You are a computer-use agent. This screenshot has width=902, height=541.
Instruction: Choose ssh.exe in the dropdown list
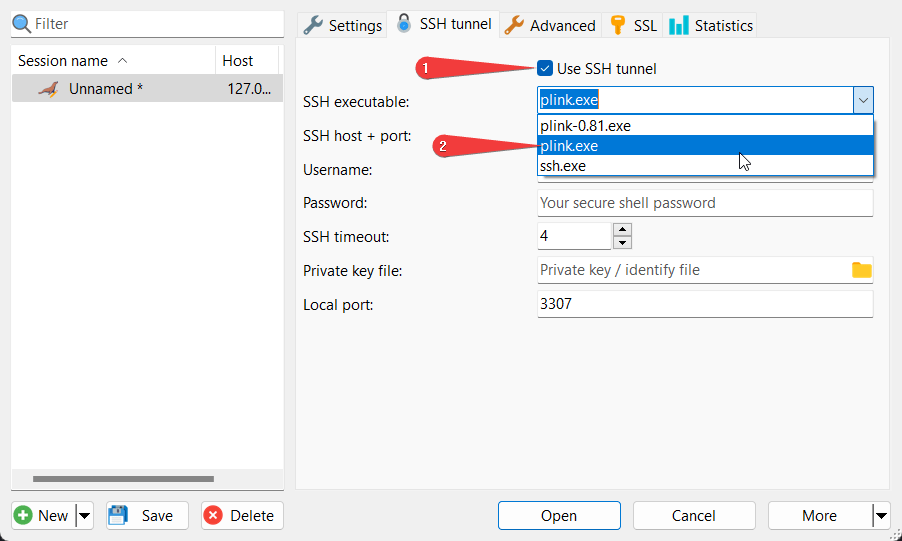click(x=563, y=166)
